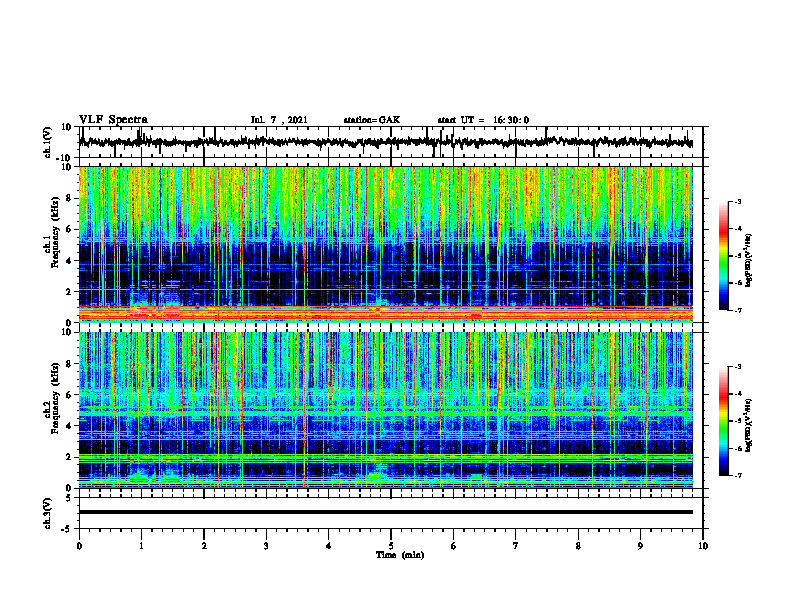The height and width of the screenshot is (612, 792).
Task: Click time axis tick label '5'
Action: click(391, 546)
